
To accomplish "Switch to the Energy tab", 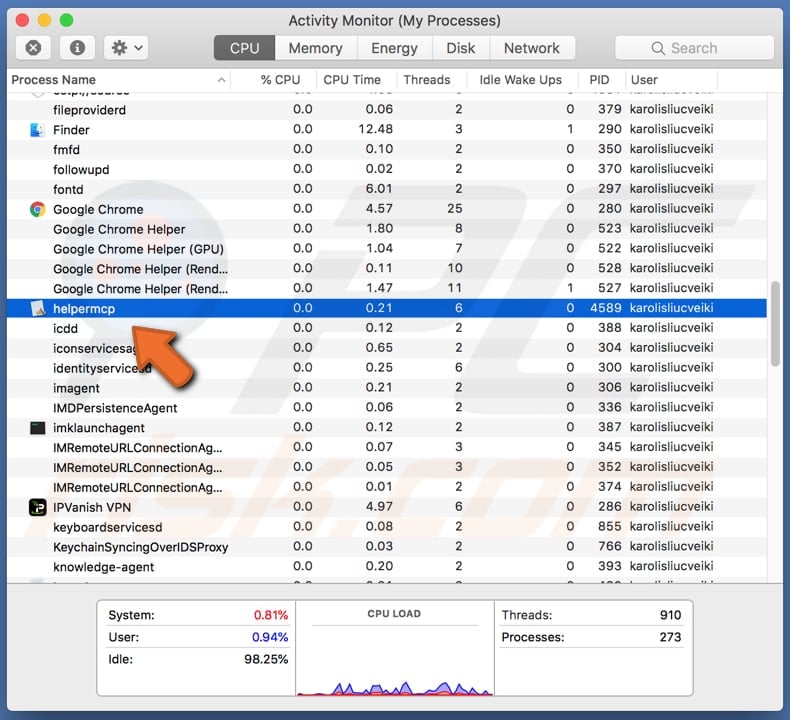I will 394,48.
